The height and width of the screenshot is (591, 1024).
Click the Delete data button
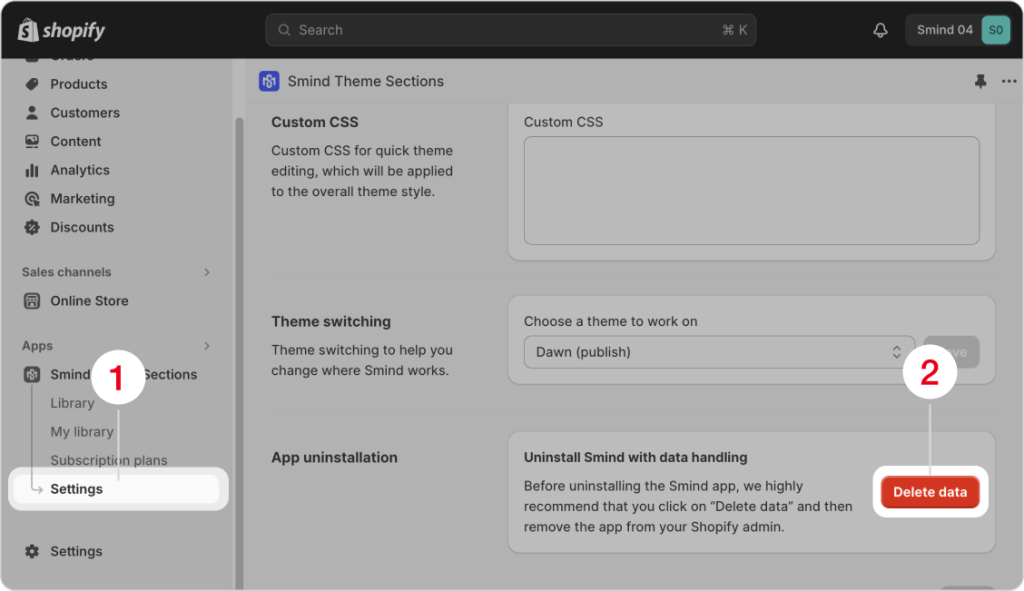pyautogui.click(x=929, y=492)
